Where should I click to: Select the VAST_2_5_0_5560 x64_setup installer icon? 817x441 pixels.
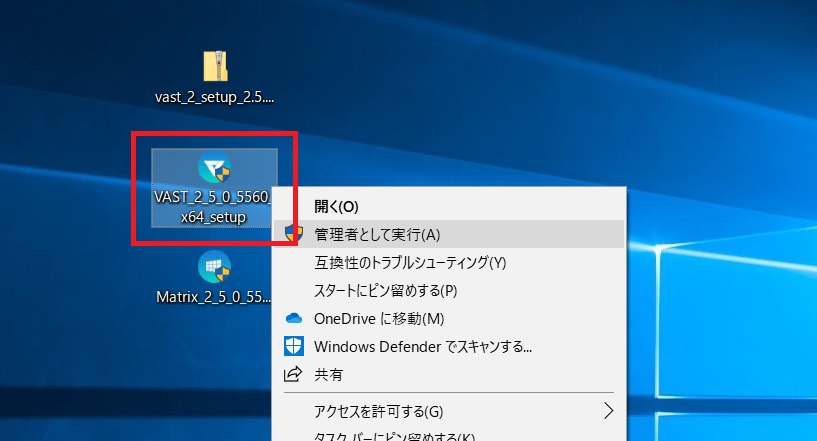point(214,167)
